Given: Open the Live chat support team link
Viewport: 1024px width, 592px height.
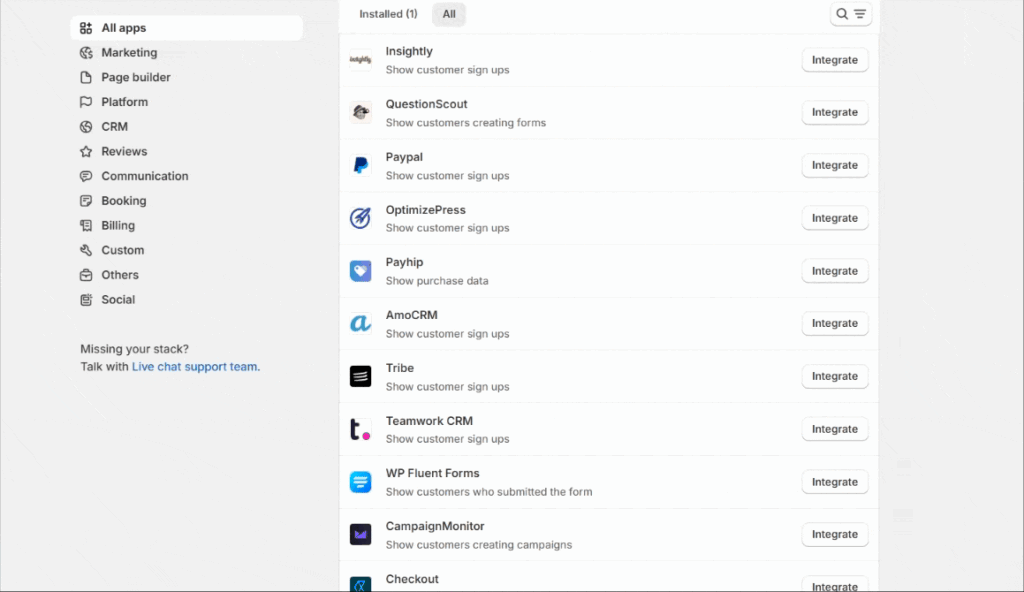Looking at the screenshot, I should [196, 367].
